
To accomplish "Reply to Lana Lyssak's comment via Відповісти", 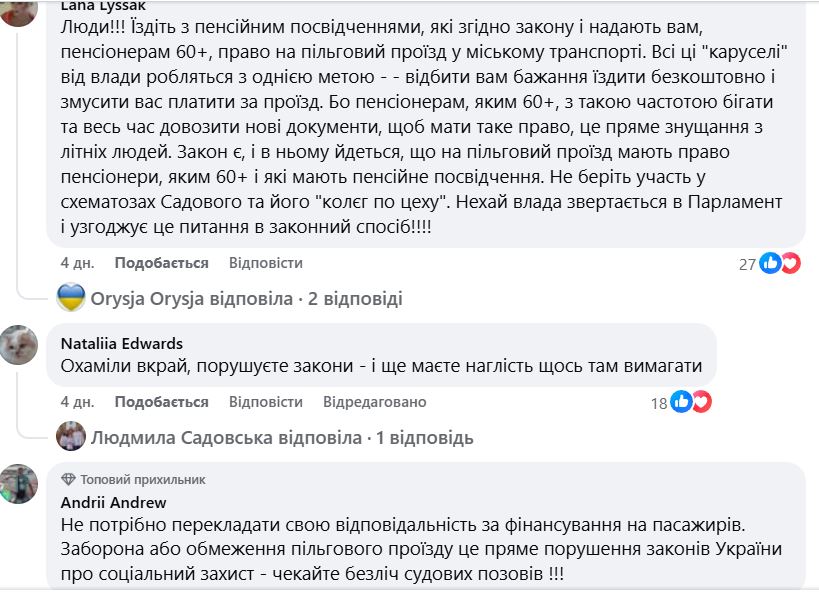I will pos(265,263).
